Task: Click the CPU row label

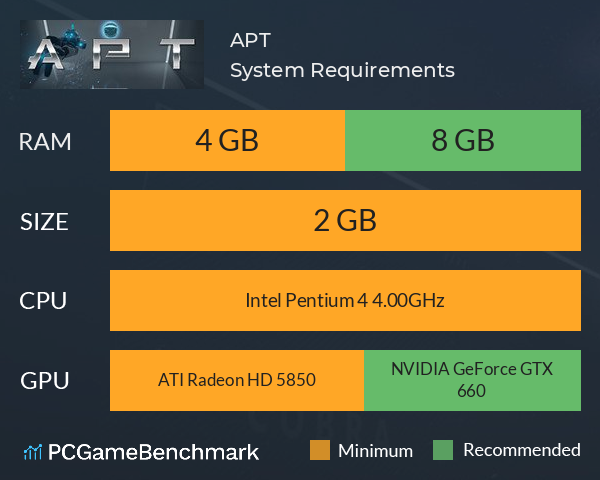Action: (x=43, y=301)
